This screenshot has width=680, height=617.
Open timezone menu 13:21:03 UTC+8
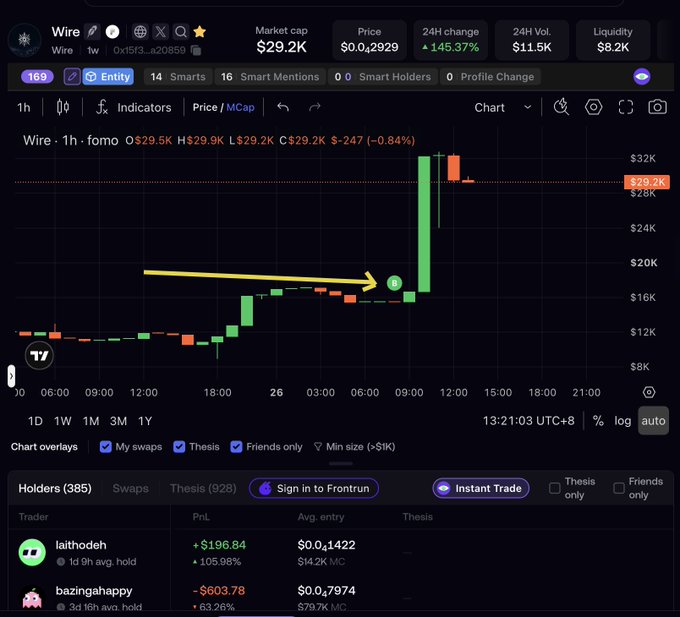528,421
